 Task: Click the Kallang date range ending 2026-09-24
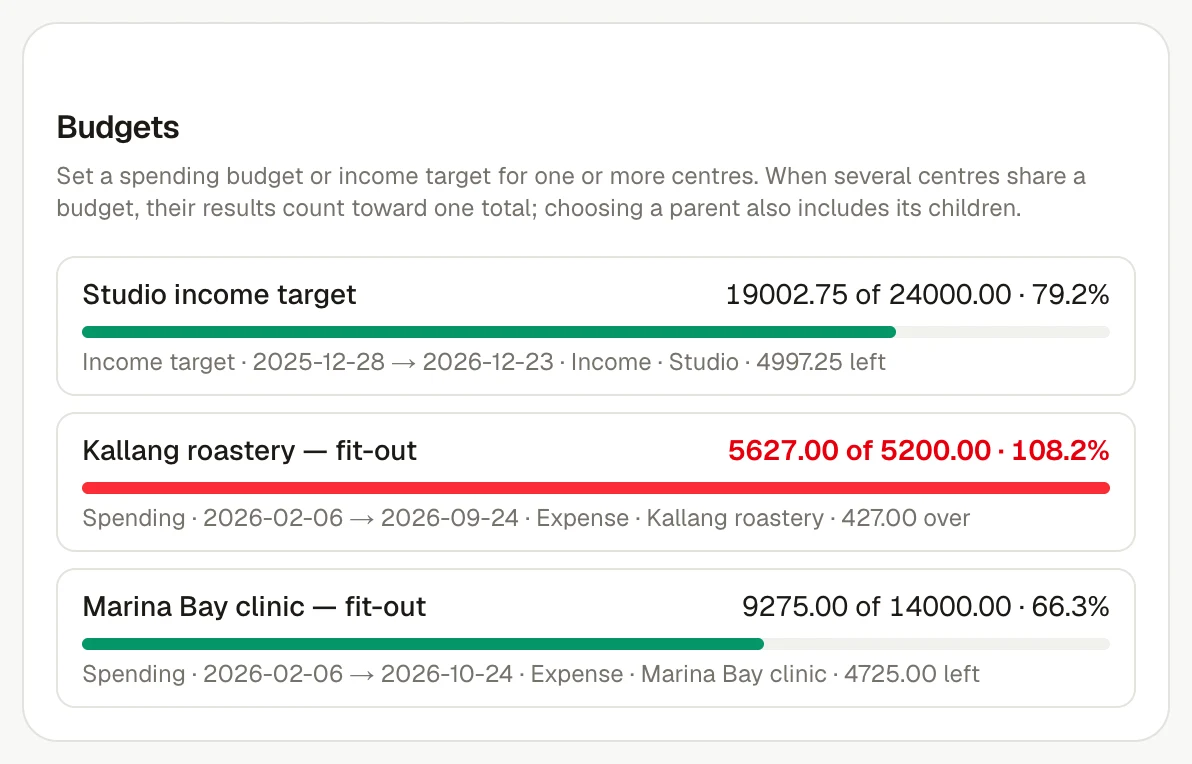(361, 518)
